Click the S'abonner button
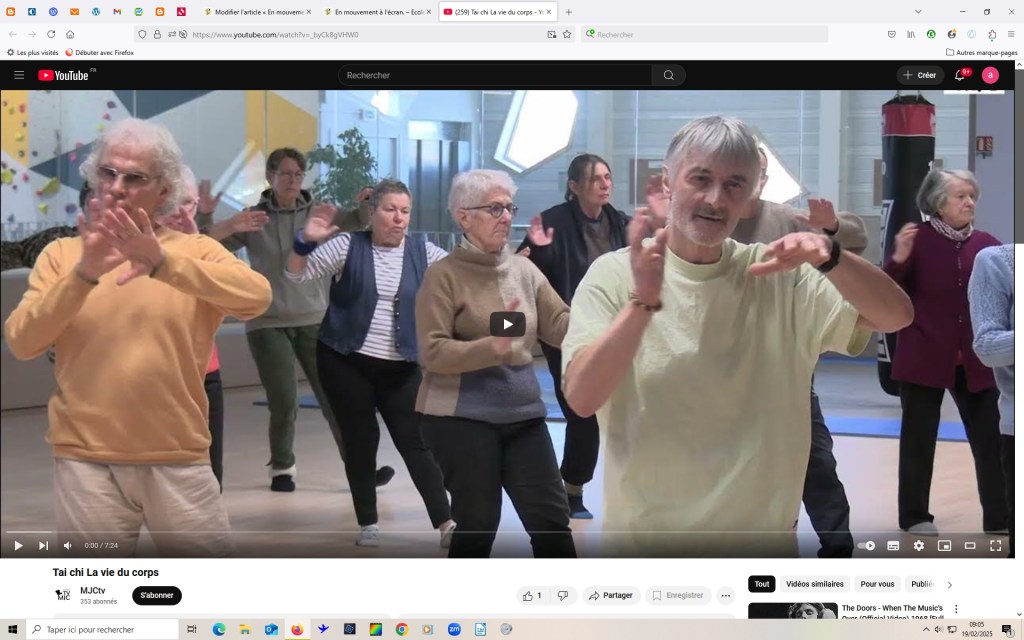1024x640 pixels. coord(157,595)
